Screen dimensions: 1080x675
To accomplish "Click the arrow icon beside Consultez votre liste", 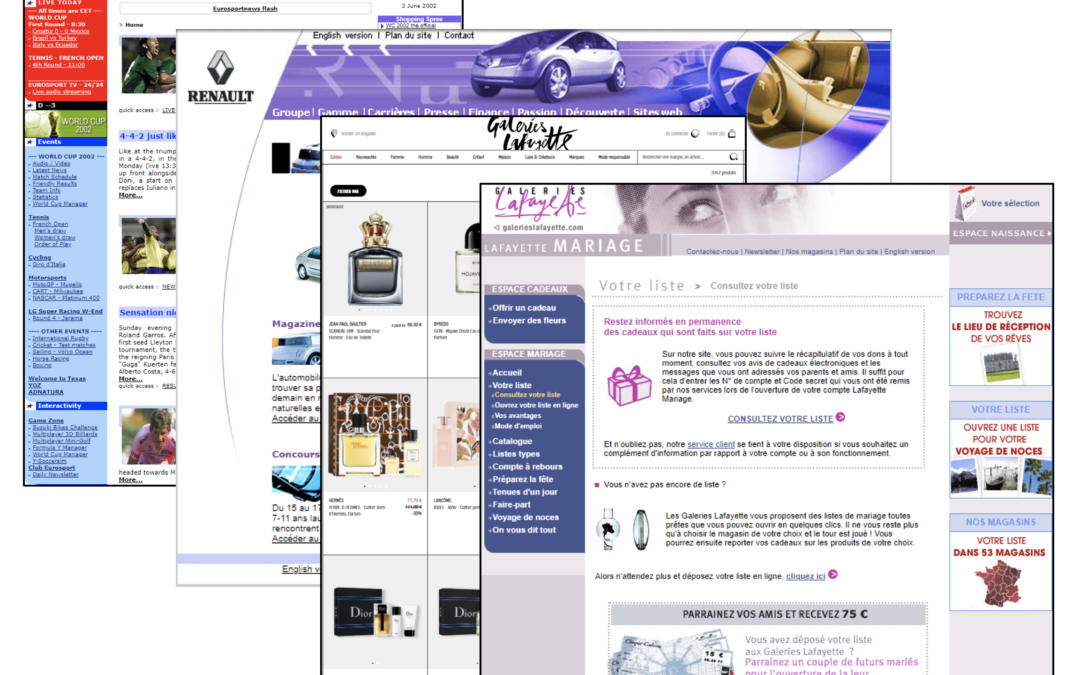I will pyautogui.click(x=840, y=417).
